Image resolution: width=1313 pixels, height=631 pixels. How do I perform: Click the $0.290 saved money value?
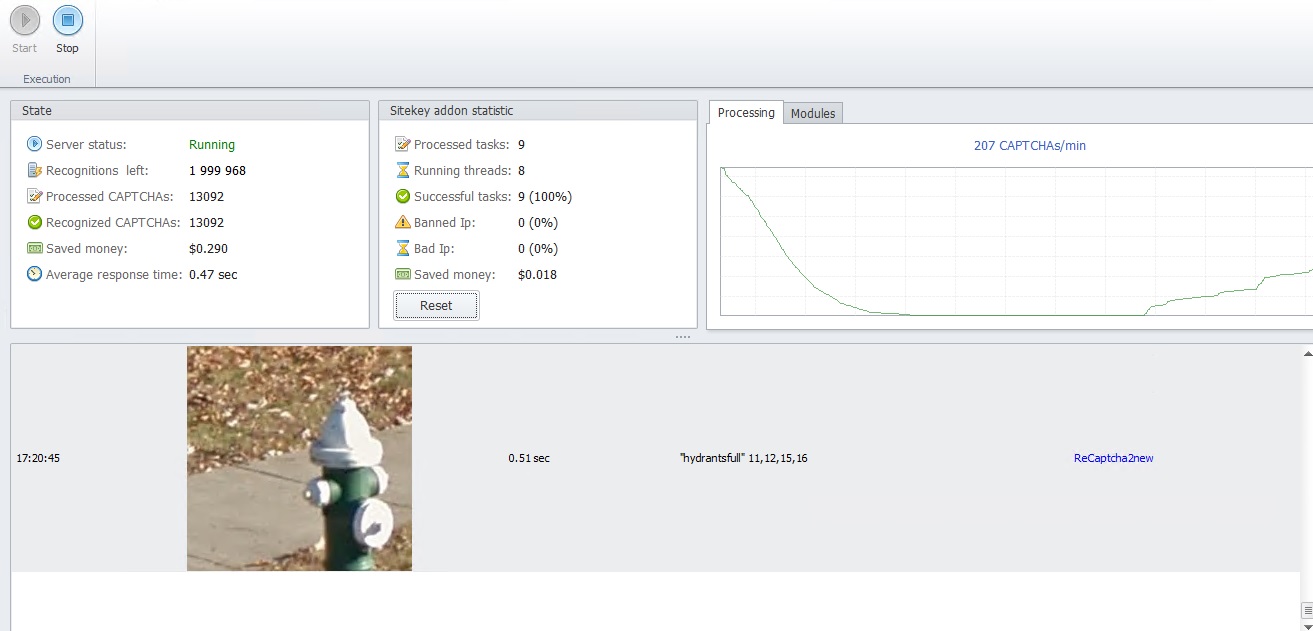pos(207,249)
